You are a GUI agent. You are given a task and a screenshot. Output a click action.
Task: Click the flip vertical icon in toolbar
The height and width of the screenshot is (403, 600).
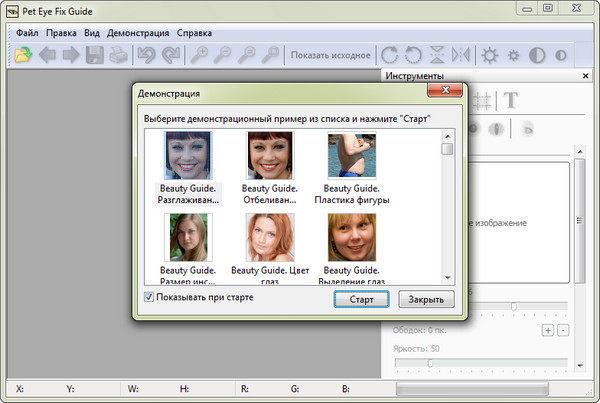coord(437,55)
